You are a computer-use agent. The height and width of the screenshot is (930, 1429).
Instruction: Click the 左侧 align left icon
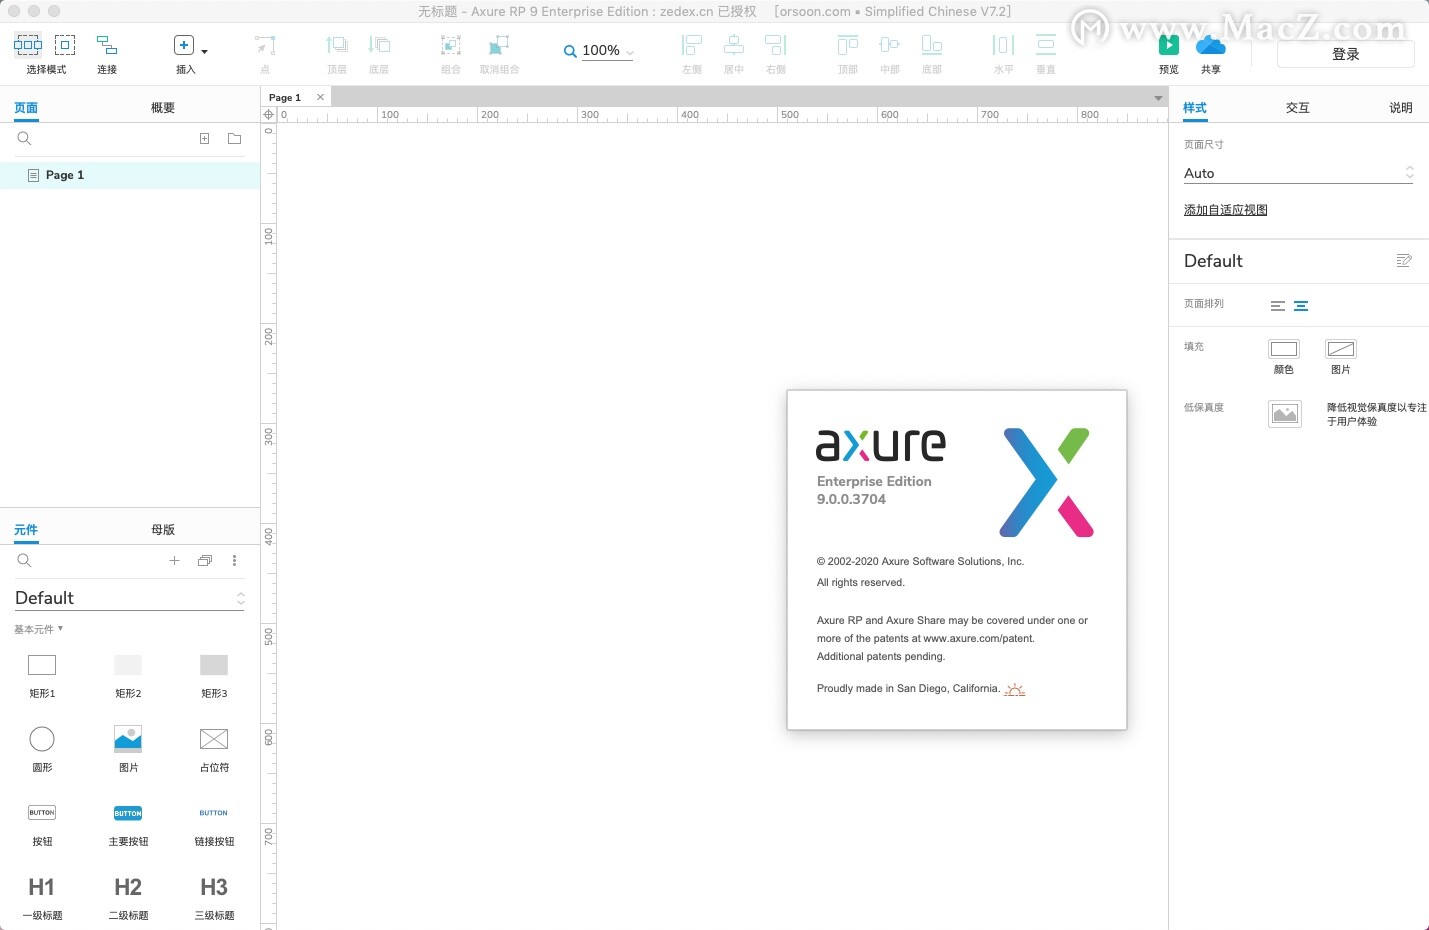[x=691, y=45]
